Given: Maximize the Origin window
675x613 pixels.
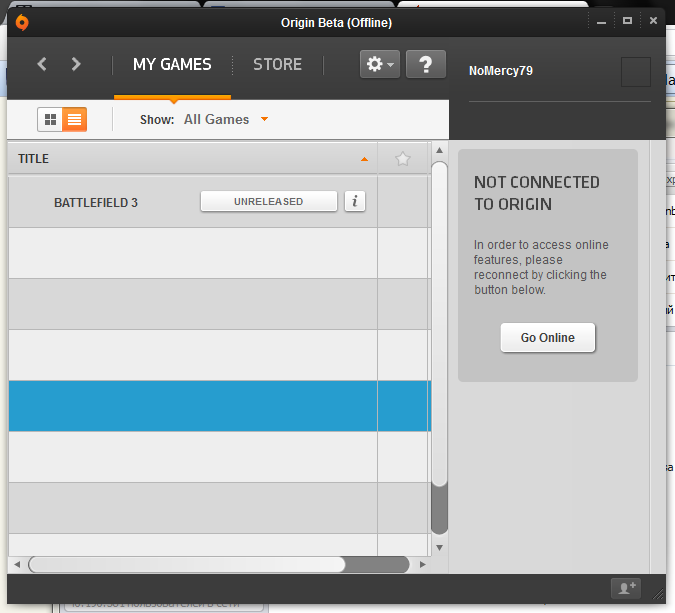Looking at the screenshot, I should point(627,21).
